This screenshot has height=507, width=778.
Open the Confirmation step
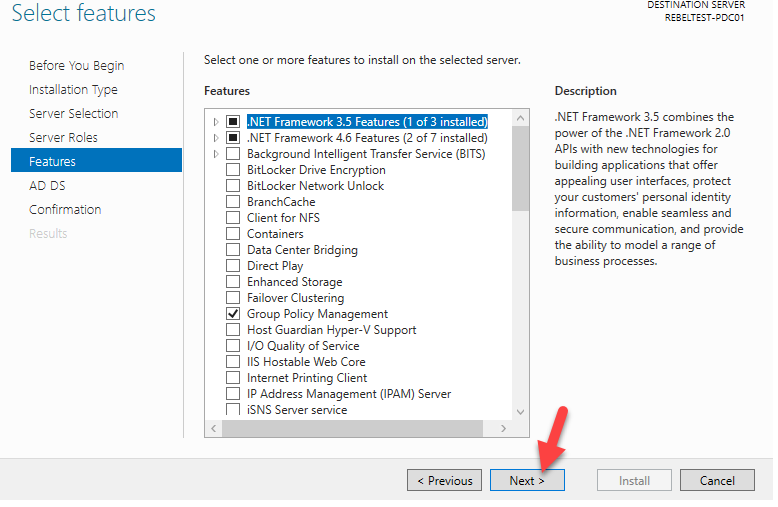[x=65, y=210]
